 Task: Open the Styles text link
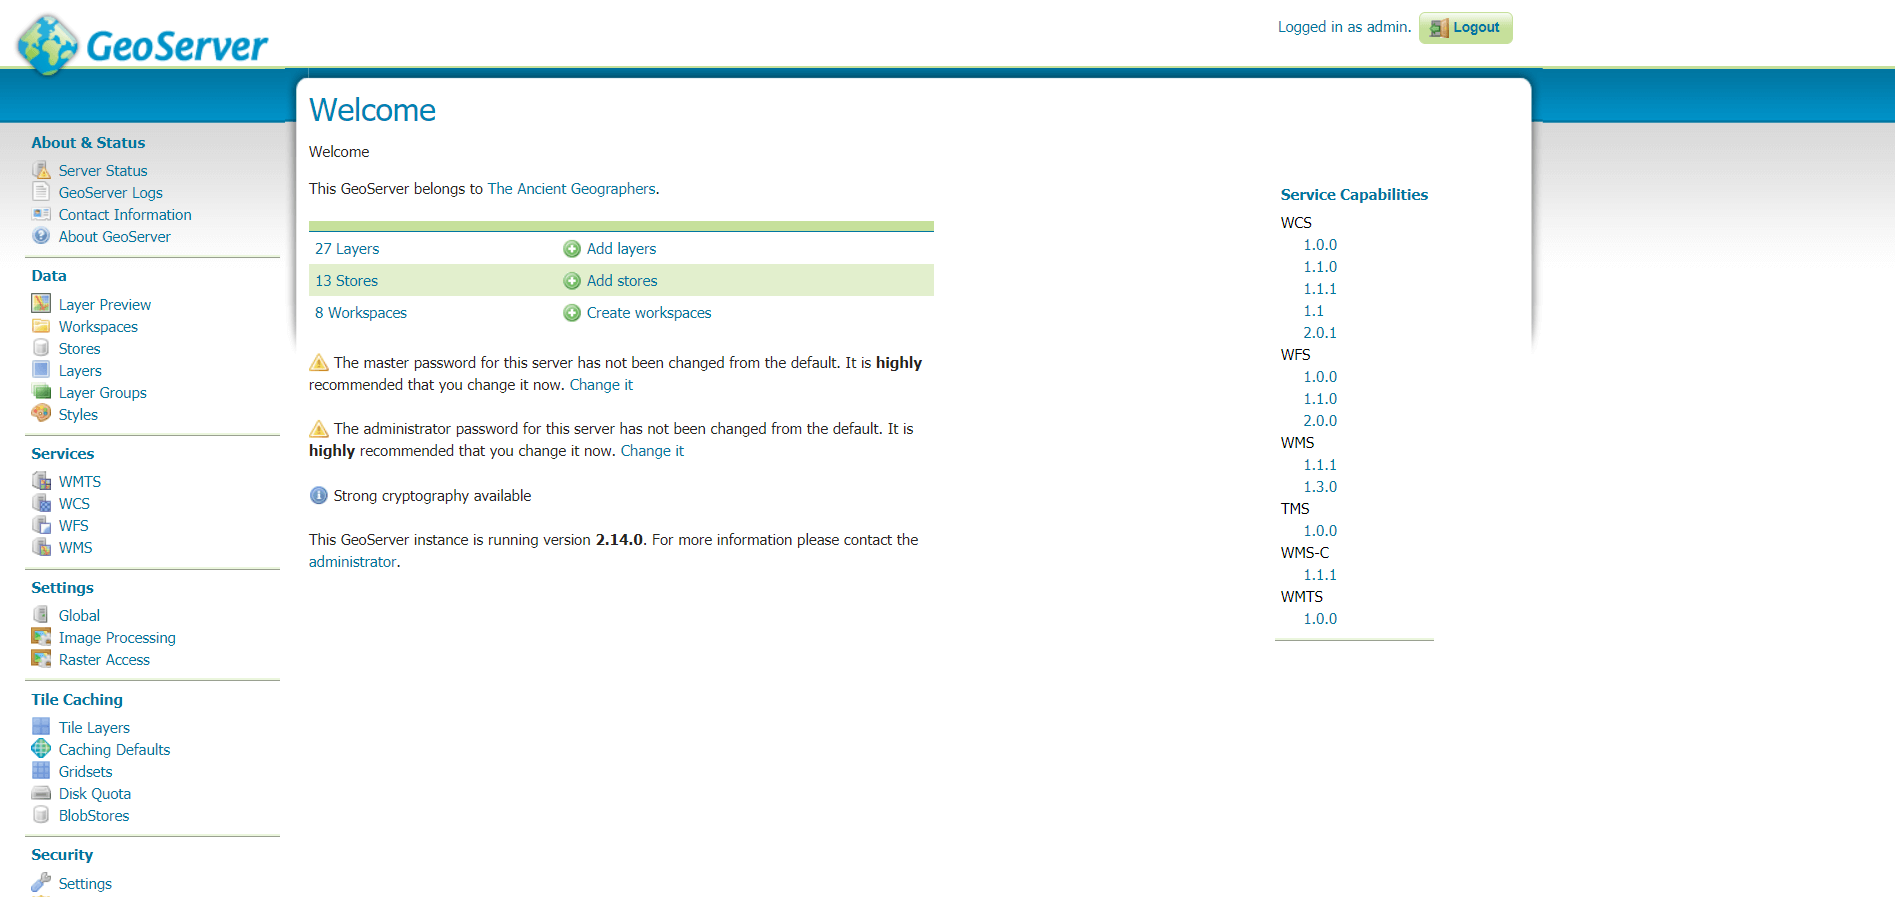(78, 415)
